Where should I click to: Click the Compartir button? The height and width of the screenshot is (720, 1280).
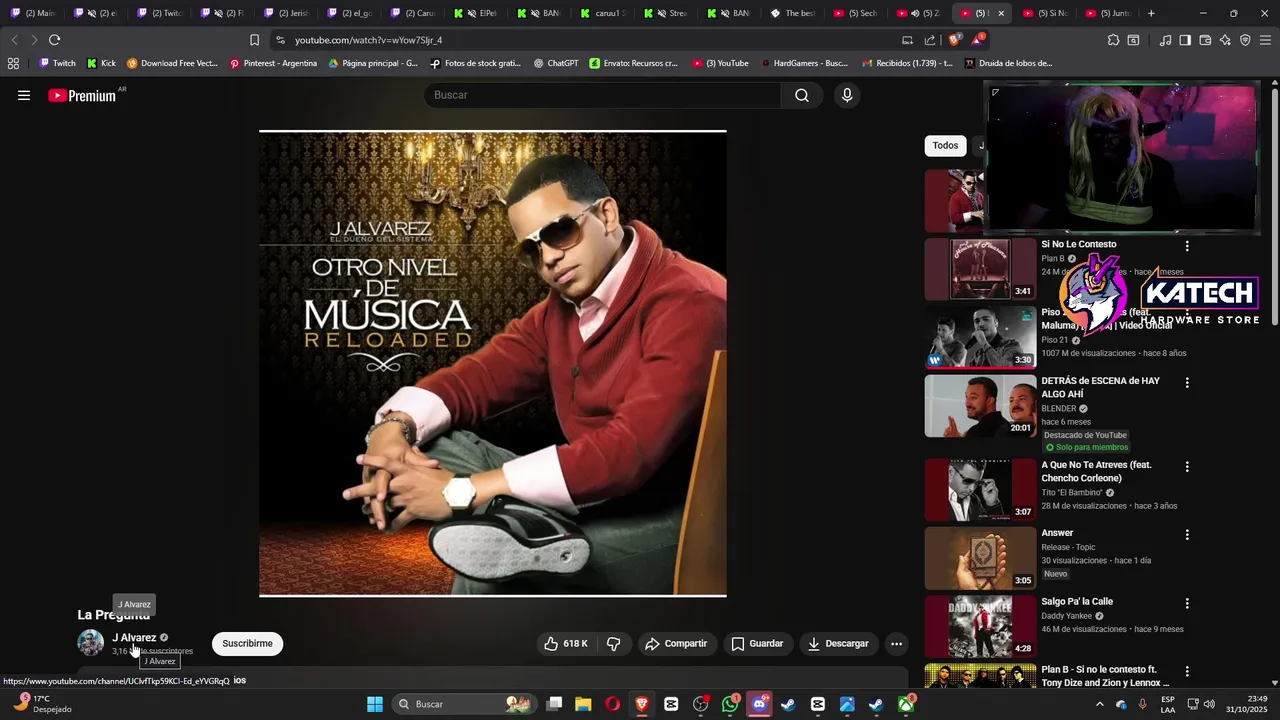676,643
